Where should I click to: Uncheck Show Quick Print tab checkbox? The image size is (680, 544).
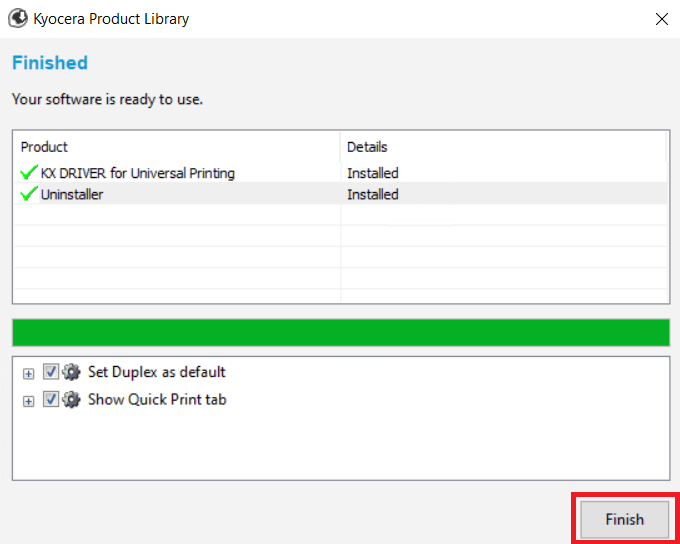click(x=51, y=399)
